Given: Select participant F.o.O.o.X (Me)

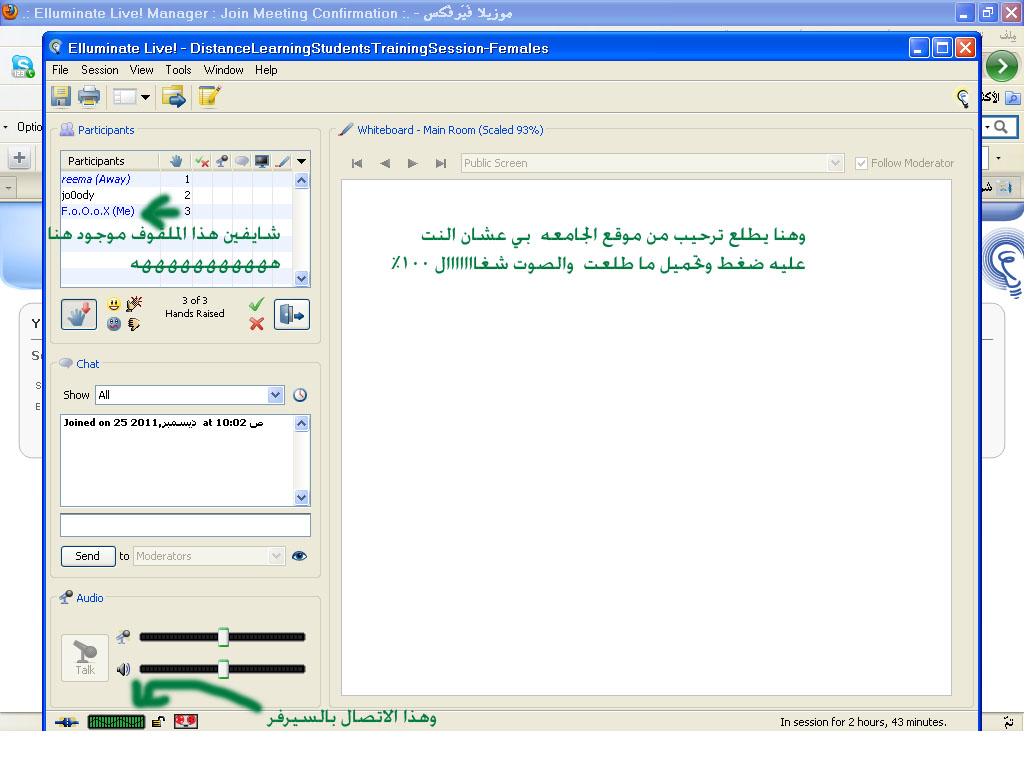Looking at the screenshot, I should click(x=98, y=211).
